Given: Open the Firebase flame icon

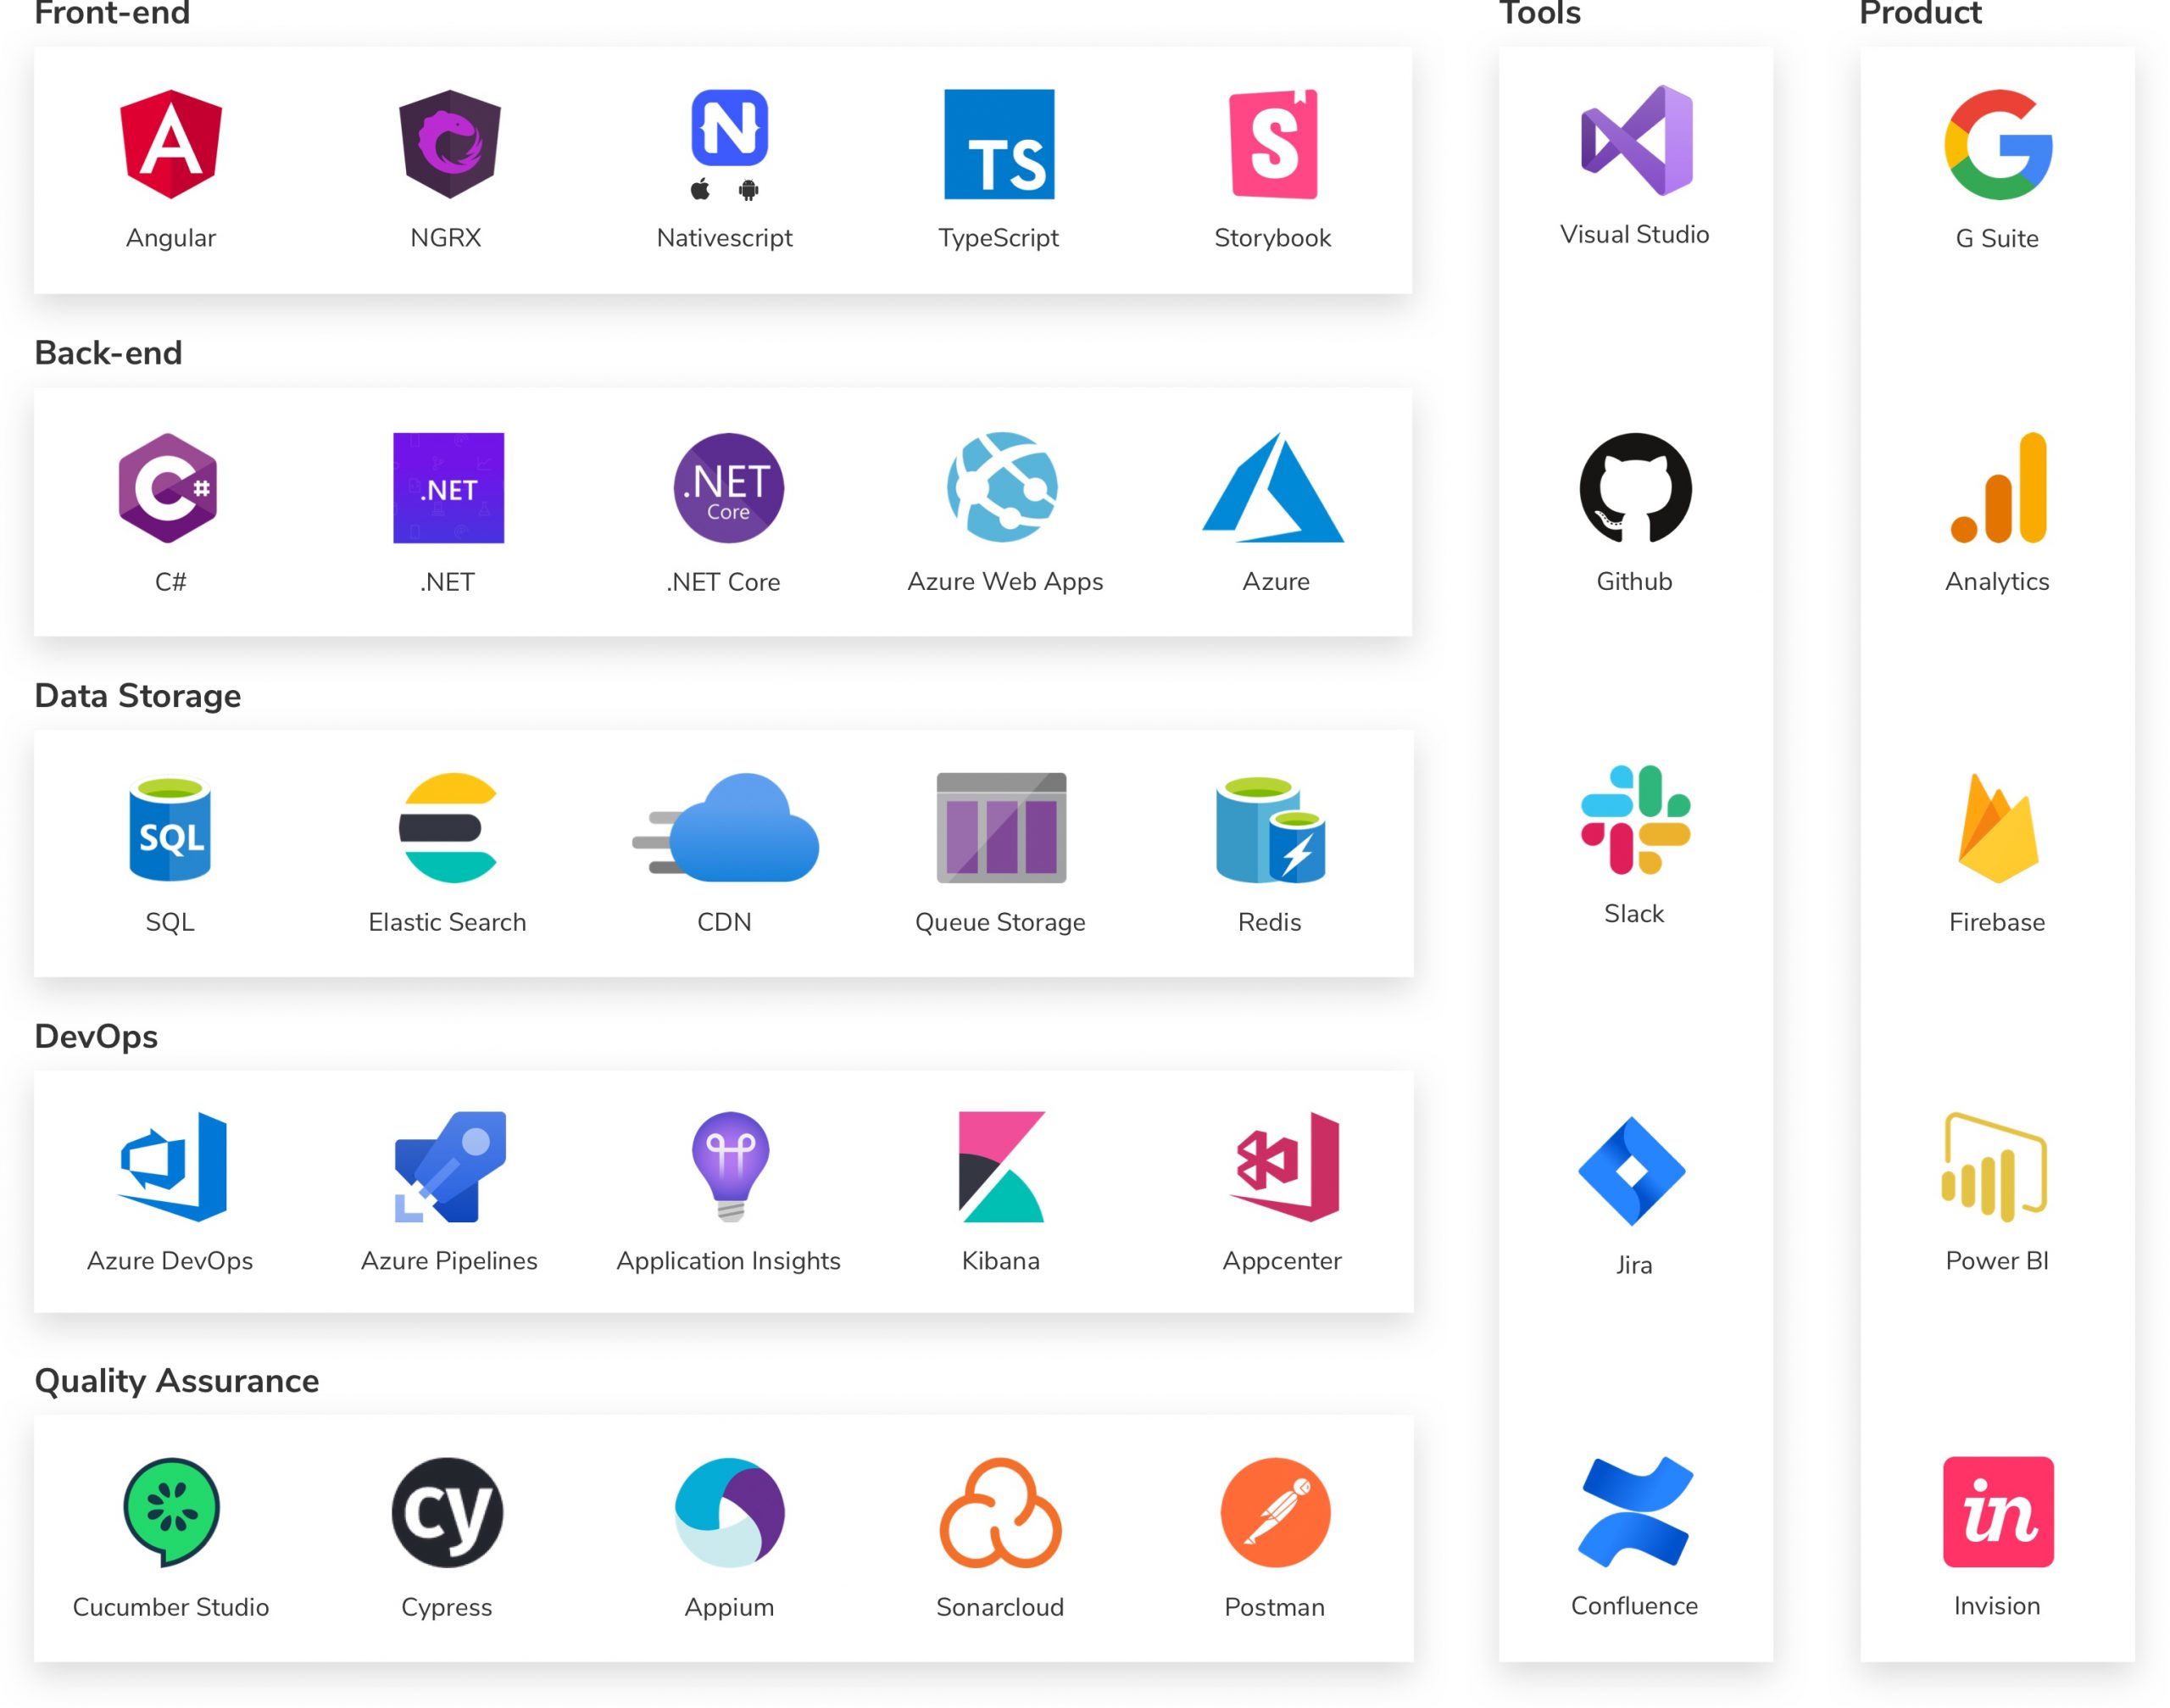Looking at the screenshot, I should [1998, 828].
